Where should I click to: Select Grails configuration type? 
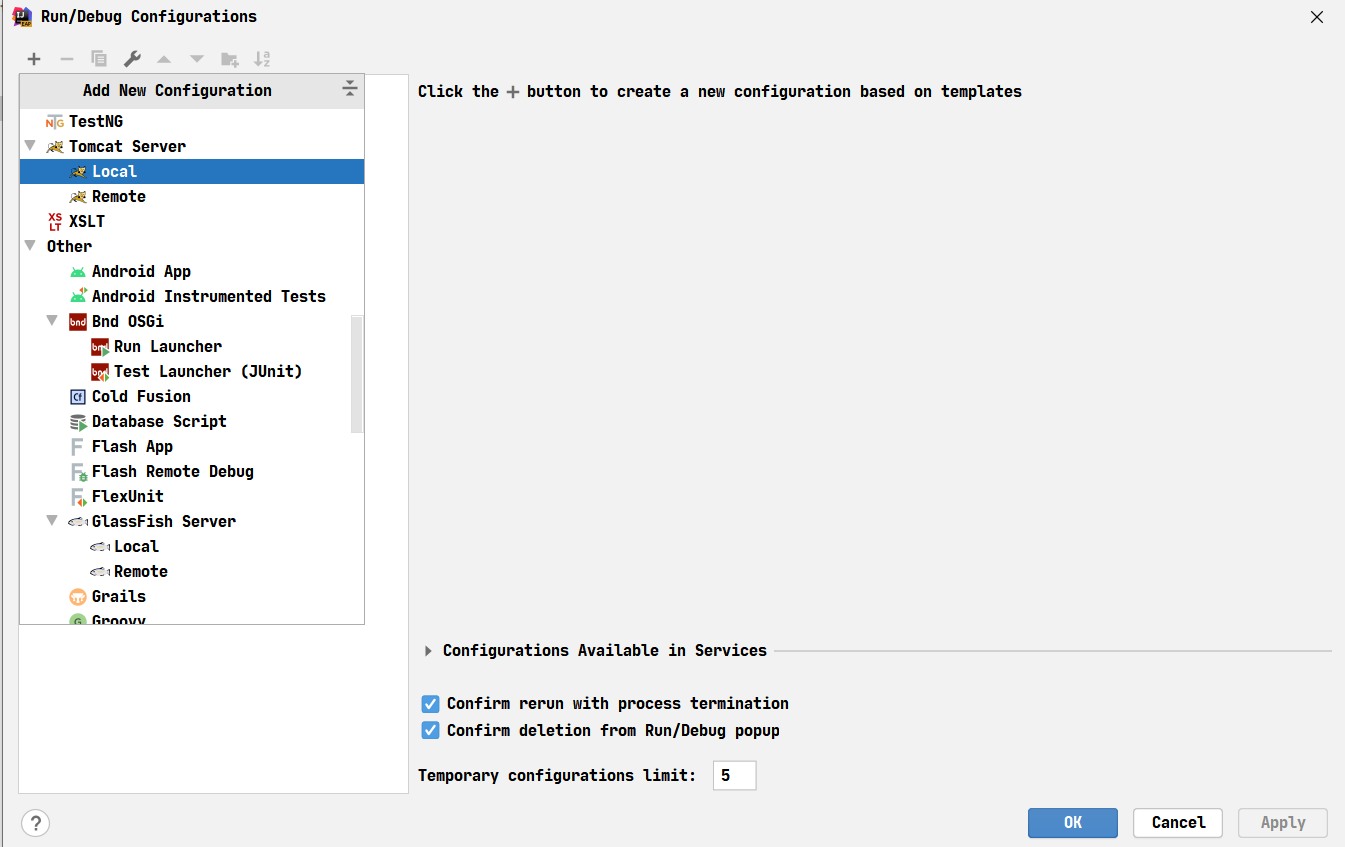tap(118, 596)
